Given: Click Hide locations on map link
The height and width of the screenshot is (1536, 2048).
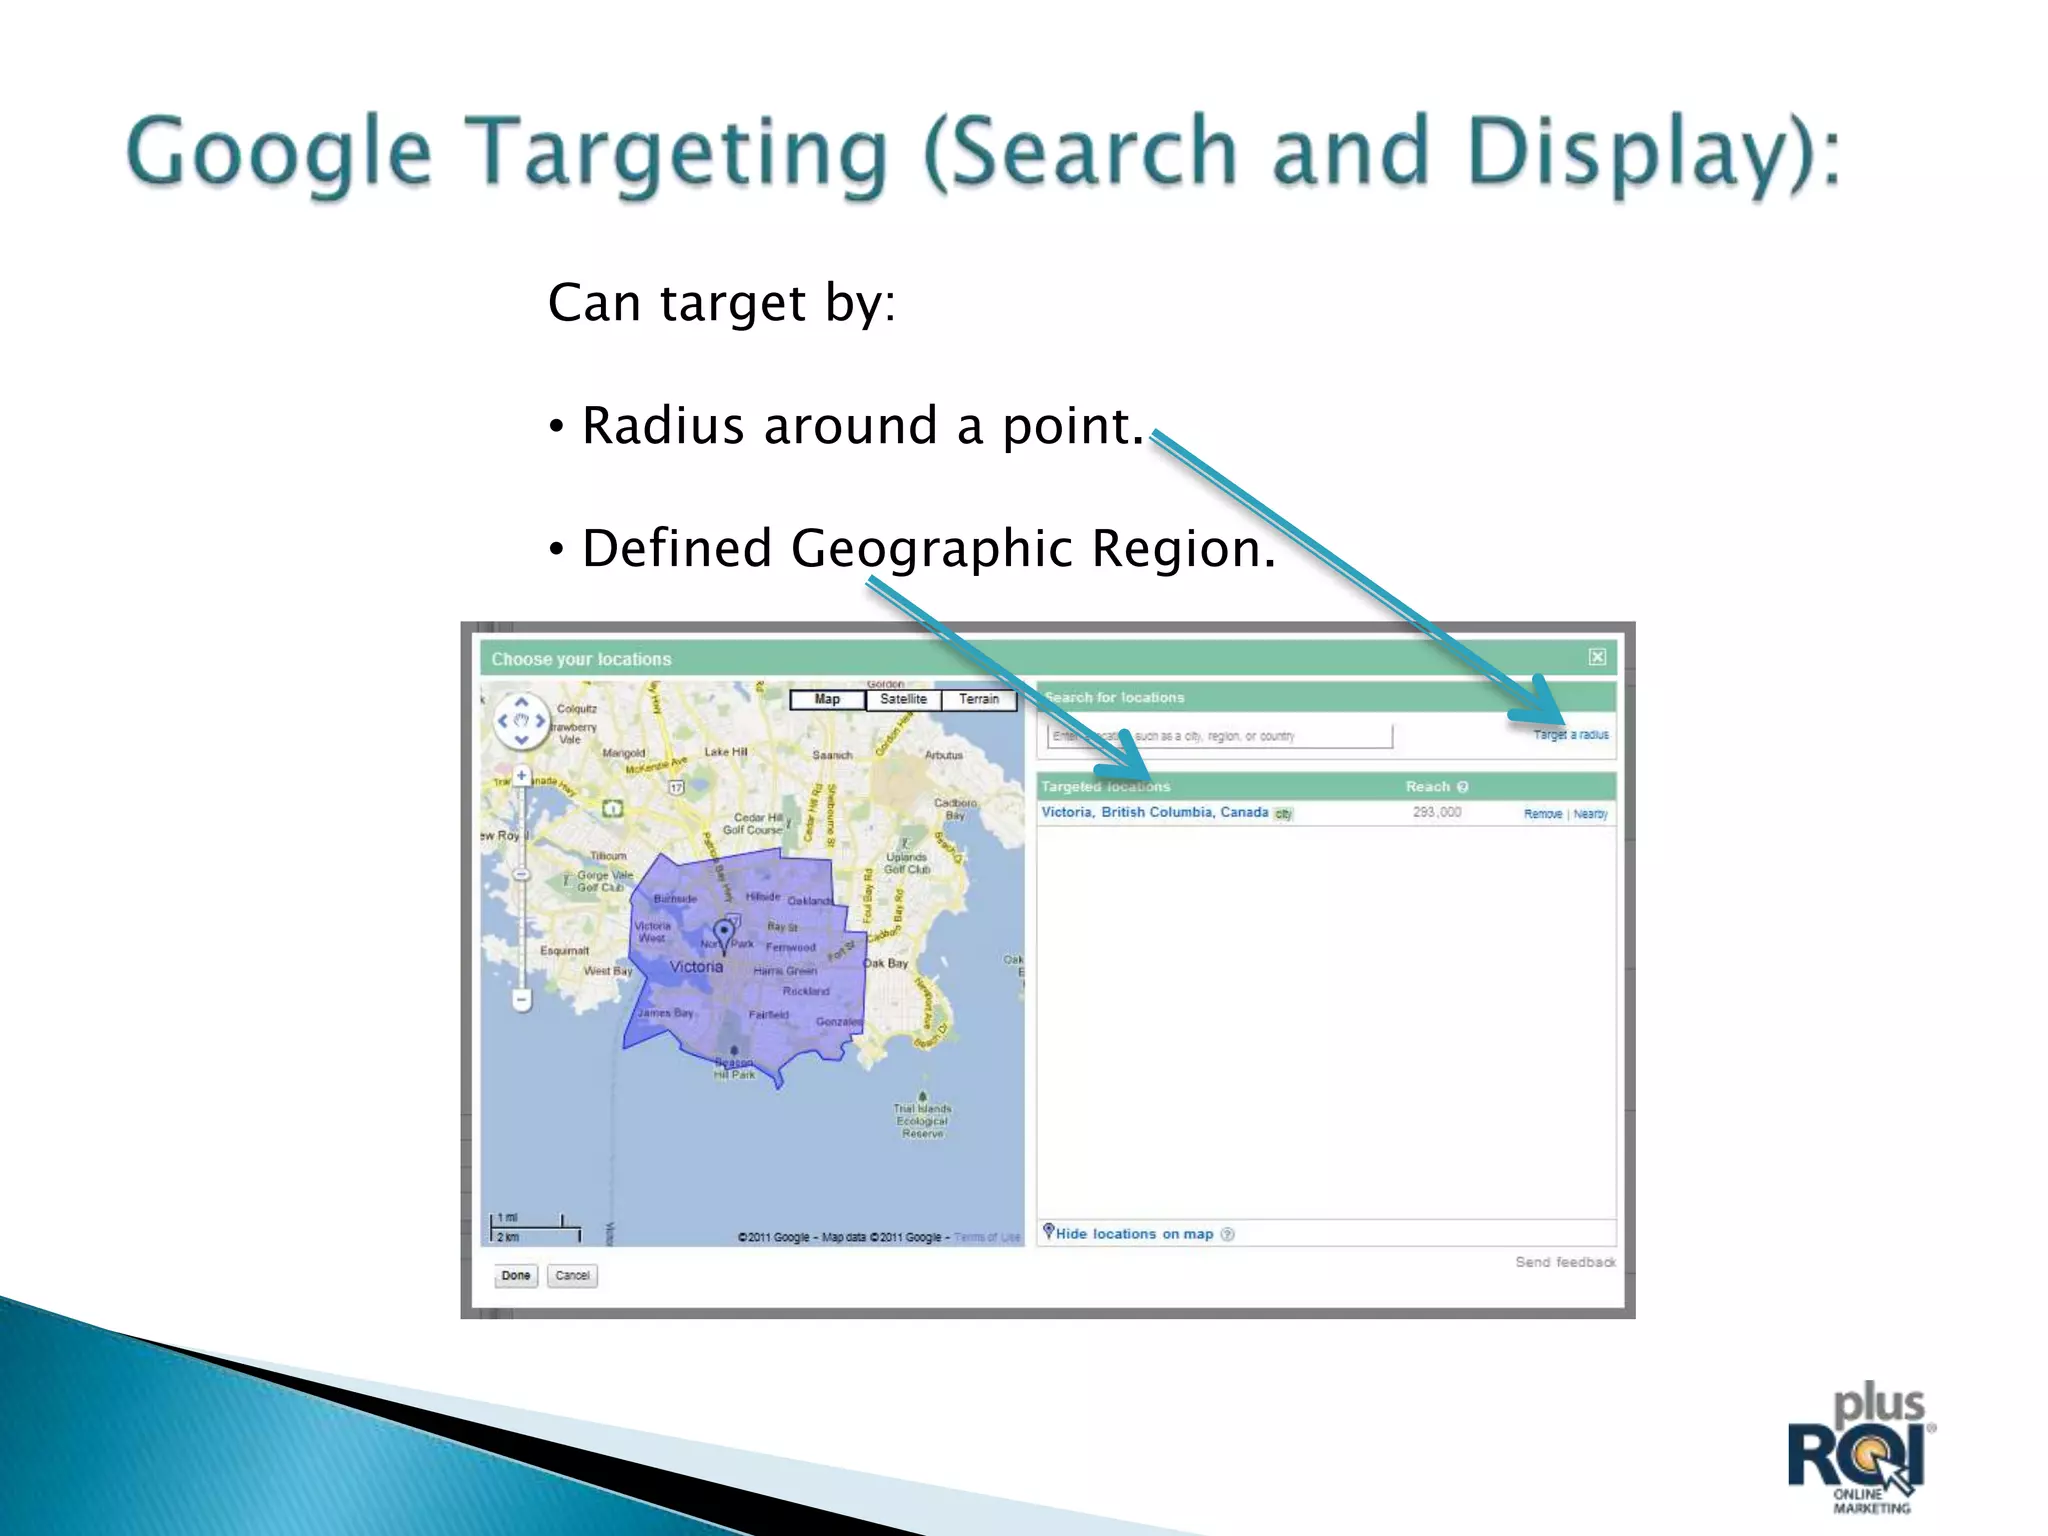Looking at the screenshot, I should pos(1134,1234).
